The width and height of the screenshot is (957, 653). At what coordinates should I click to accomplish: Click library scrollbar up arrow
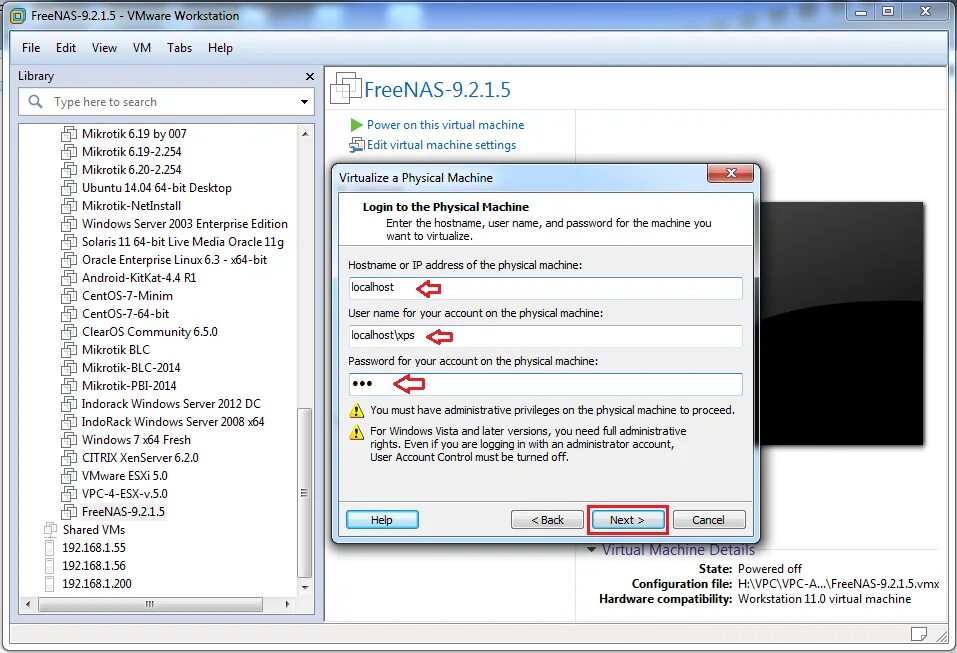click(x=305, y=134)
